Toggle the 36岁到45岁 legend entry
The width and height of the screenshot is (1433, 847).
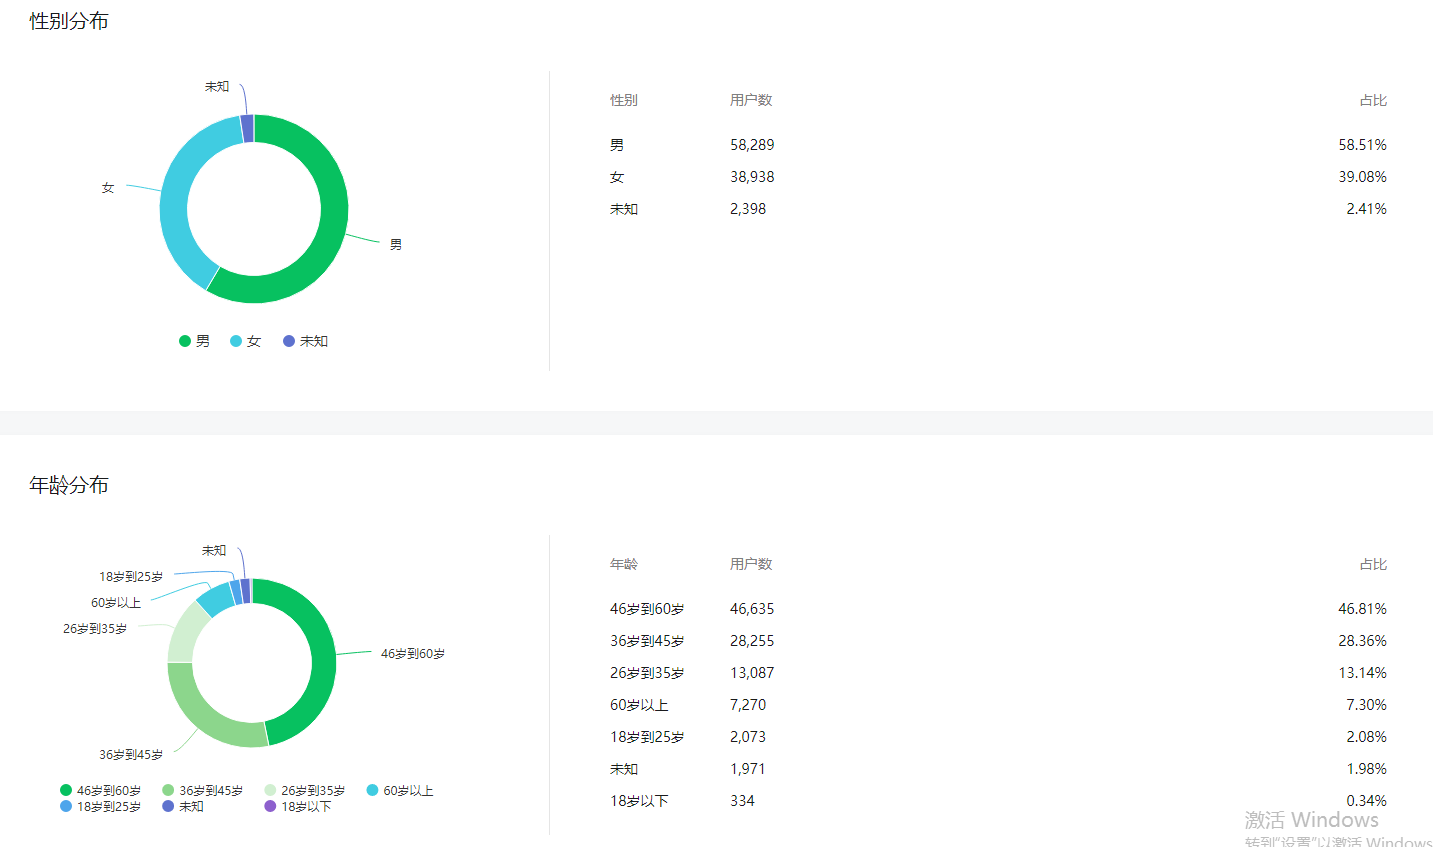coord(202,790)
